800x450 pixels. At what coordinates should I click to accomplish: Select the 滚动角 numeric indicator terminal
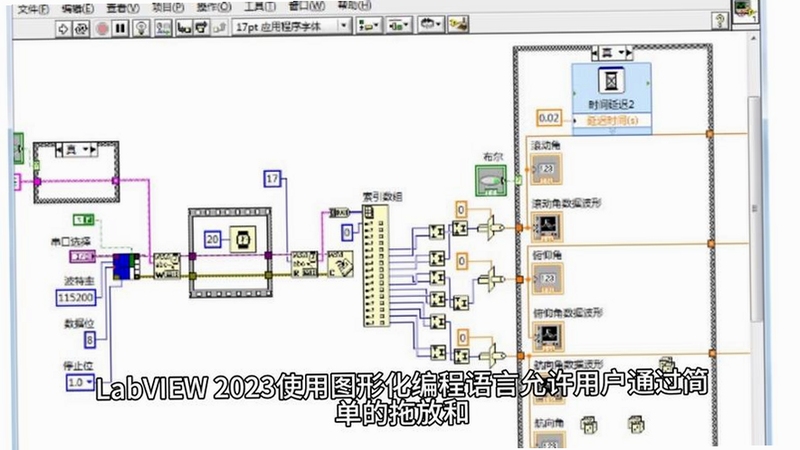[546, 169]
